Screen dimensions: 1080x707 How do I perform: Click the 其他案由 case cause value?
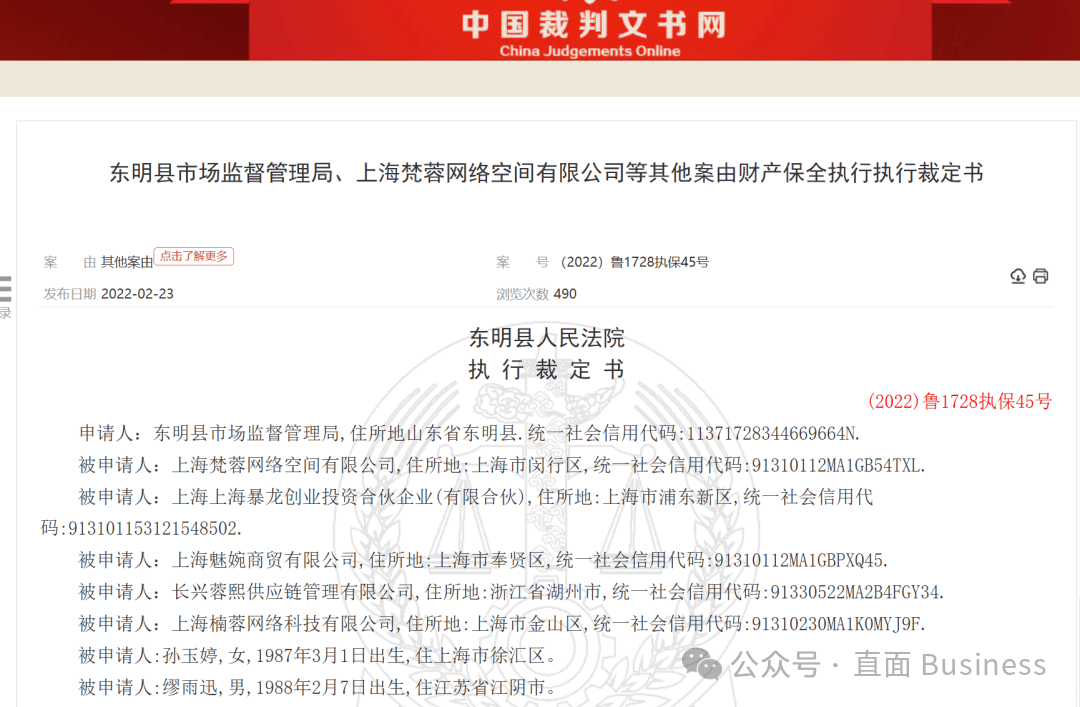point(127,263)
